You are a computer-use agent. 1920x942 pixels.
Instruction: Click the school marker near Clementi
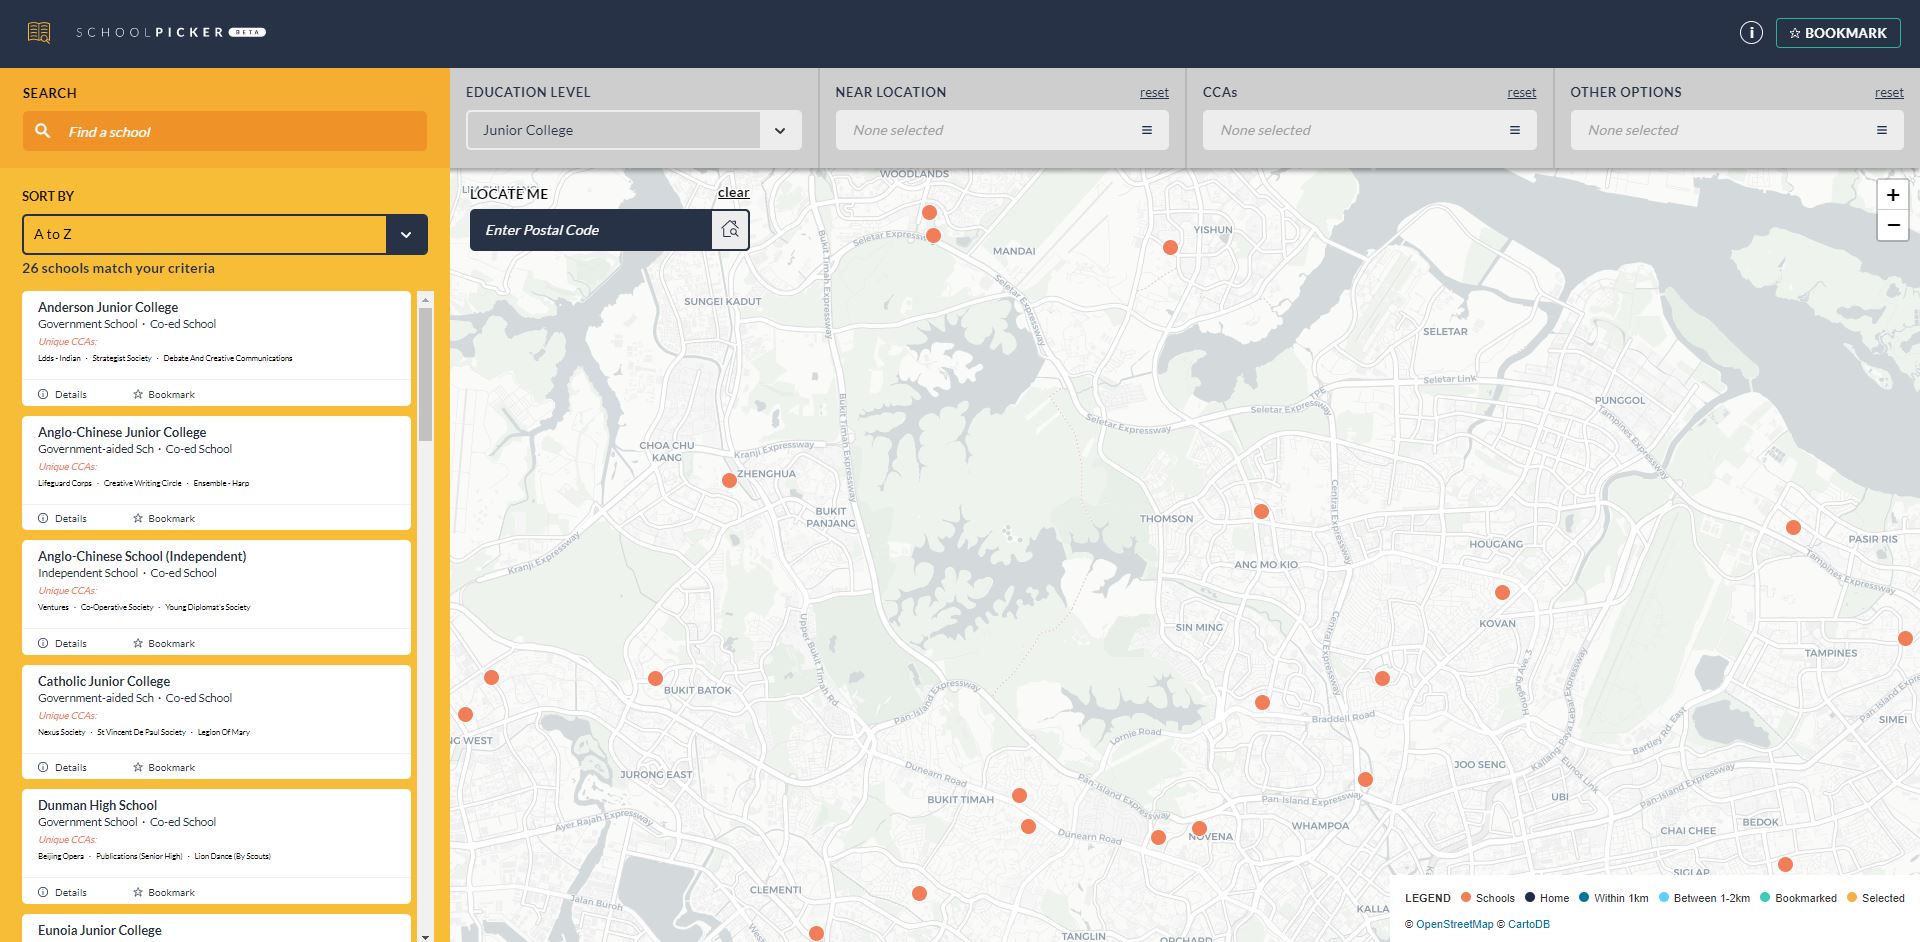(816, 933)
